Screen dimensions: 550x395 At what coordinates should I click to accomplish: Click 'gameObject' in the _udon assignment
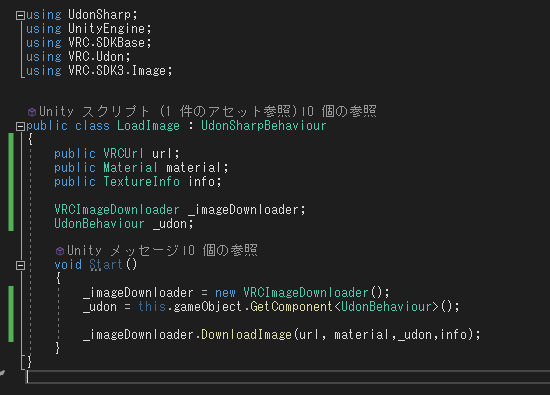207,307
